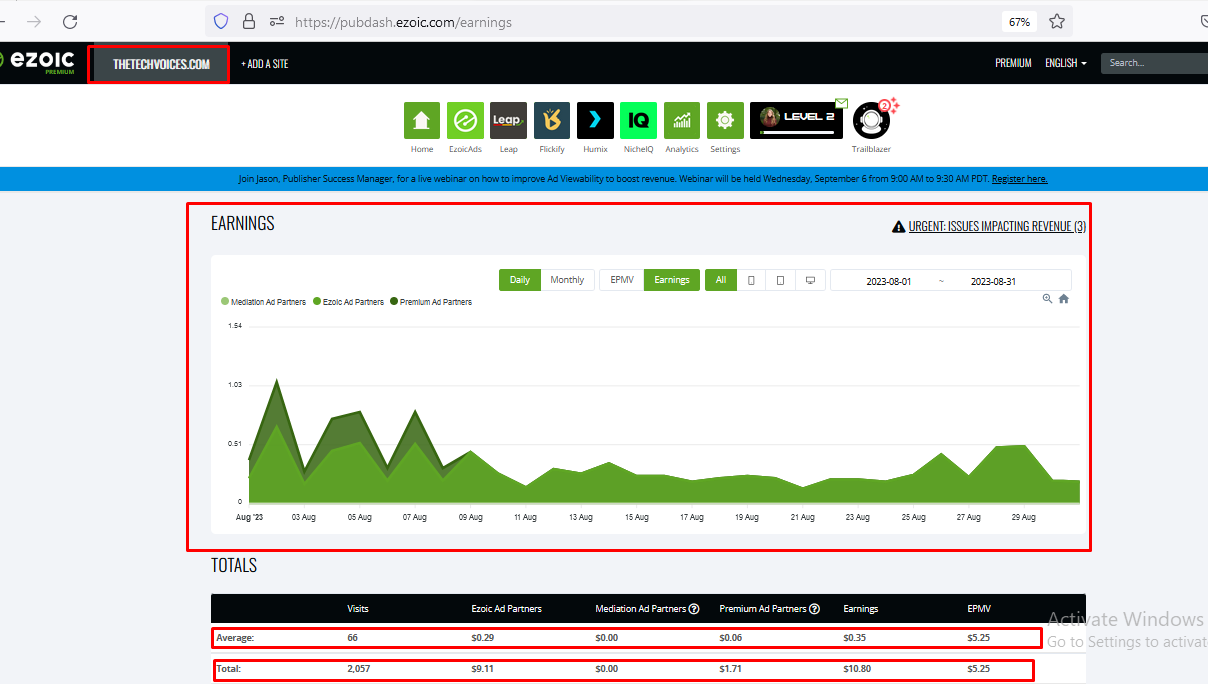
Task: Bookmark this page with the star icon
Action: click(1057, 21)
